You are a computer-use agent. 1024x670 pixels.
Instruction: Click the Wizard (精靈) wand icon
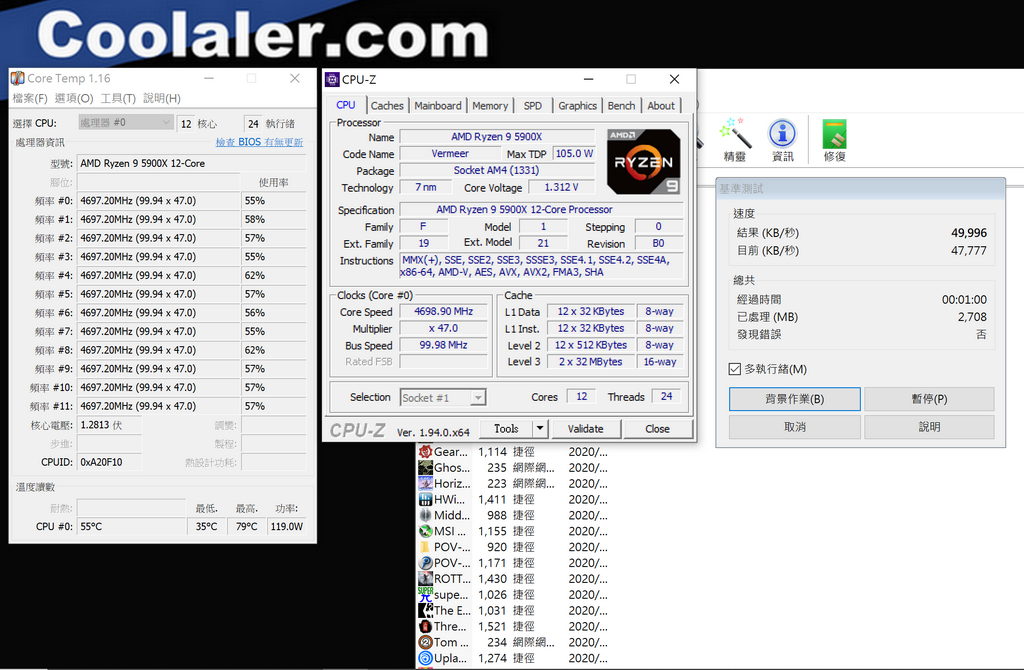(734, 133)
